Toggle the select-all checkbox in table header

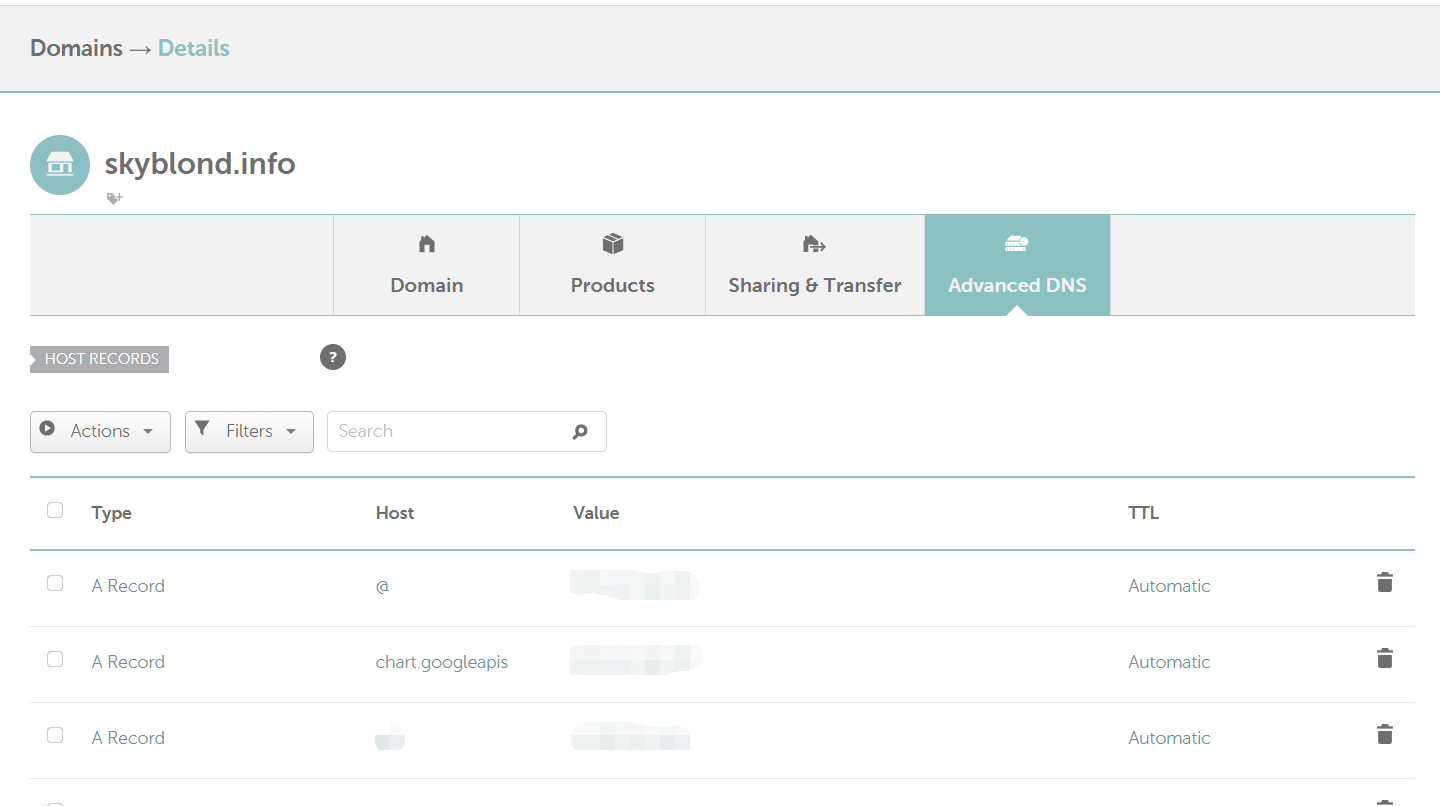point(55,510)
